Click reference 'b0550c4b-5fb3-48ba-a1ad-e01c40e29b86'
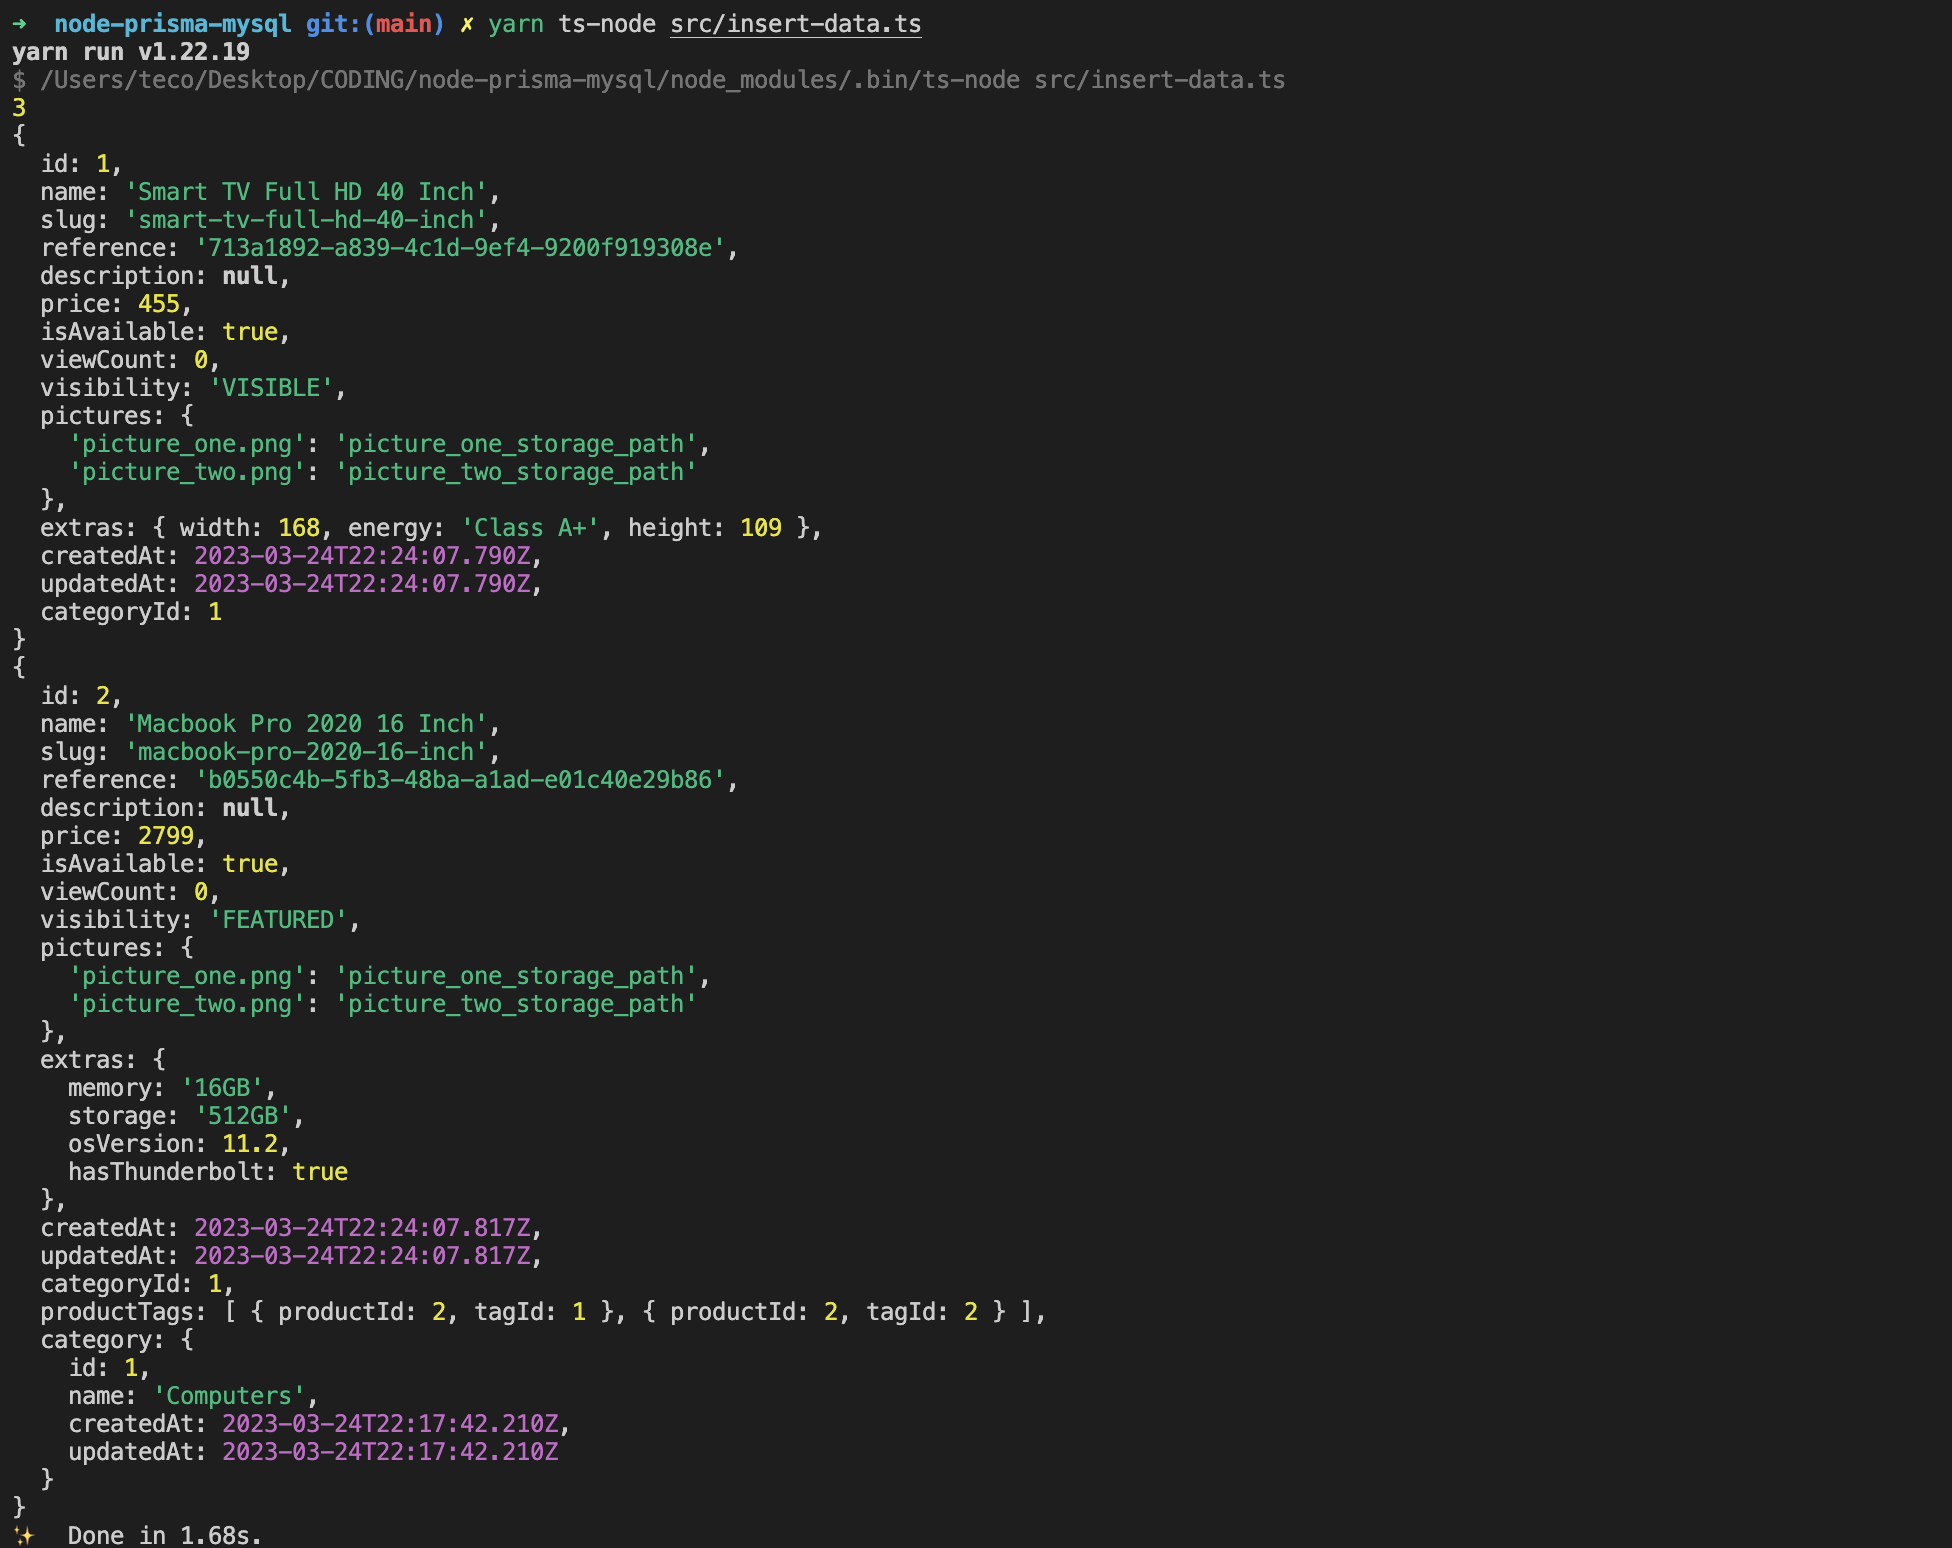The height and width of the screenshot is (1548, 1952). [460, 780]
